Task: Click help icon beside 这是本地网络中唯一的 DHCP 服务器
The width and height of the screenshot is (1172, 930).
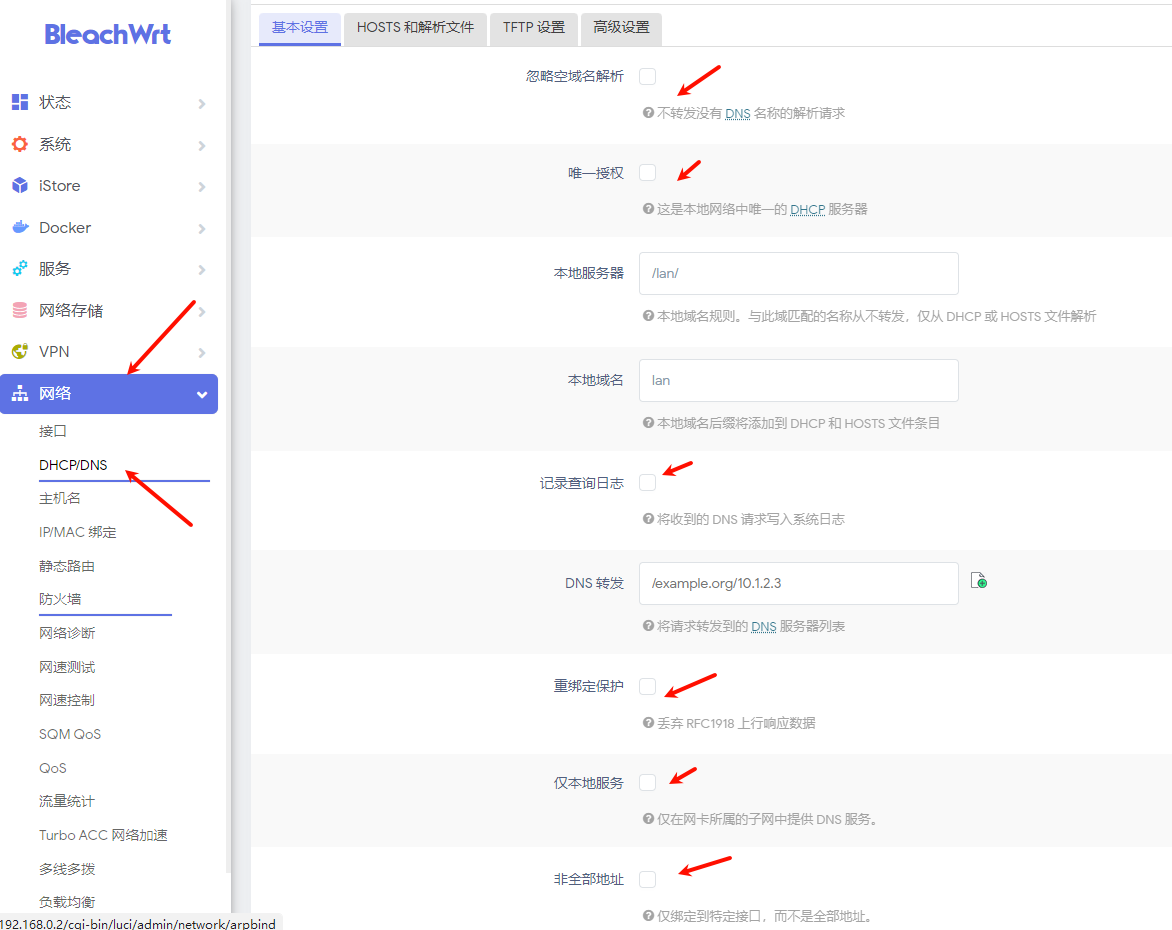Action: (648, 209)
